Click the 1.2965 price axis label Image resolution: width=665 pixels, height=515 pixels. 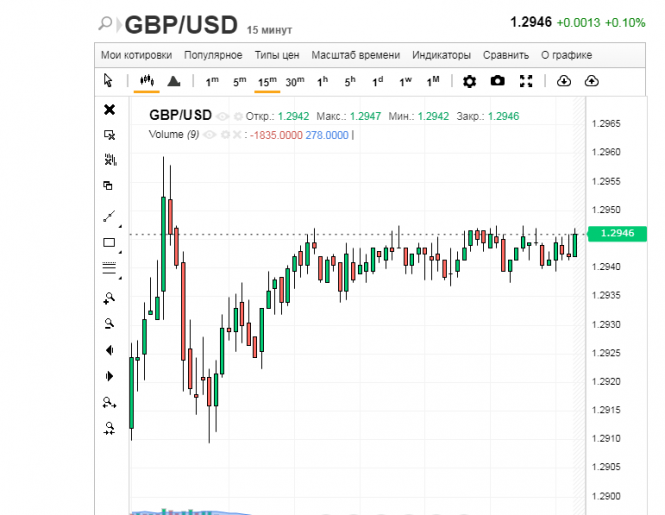point(606,123)
